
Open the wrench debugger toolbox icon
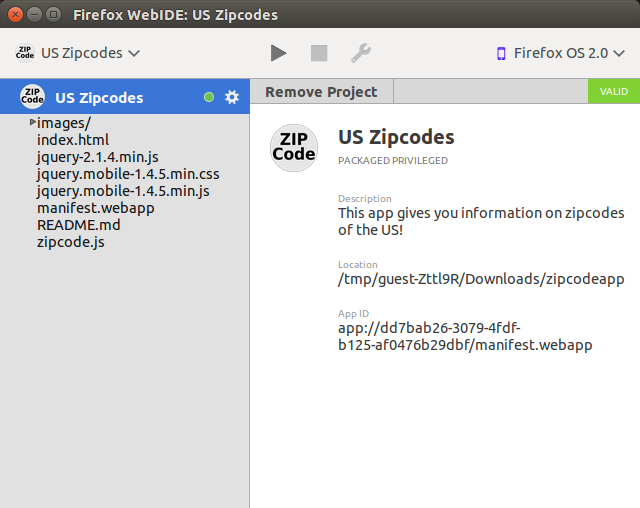point(361,53)
